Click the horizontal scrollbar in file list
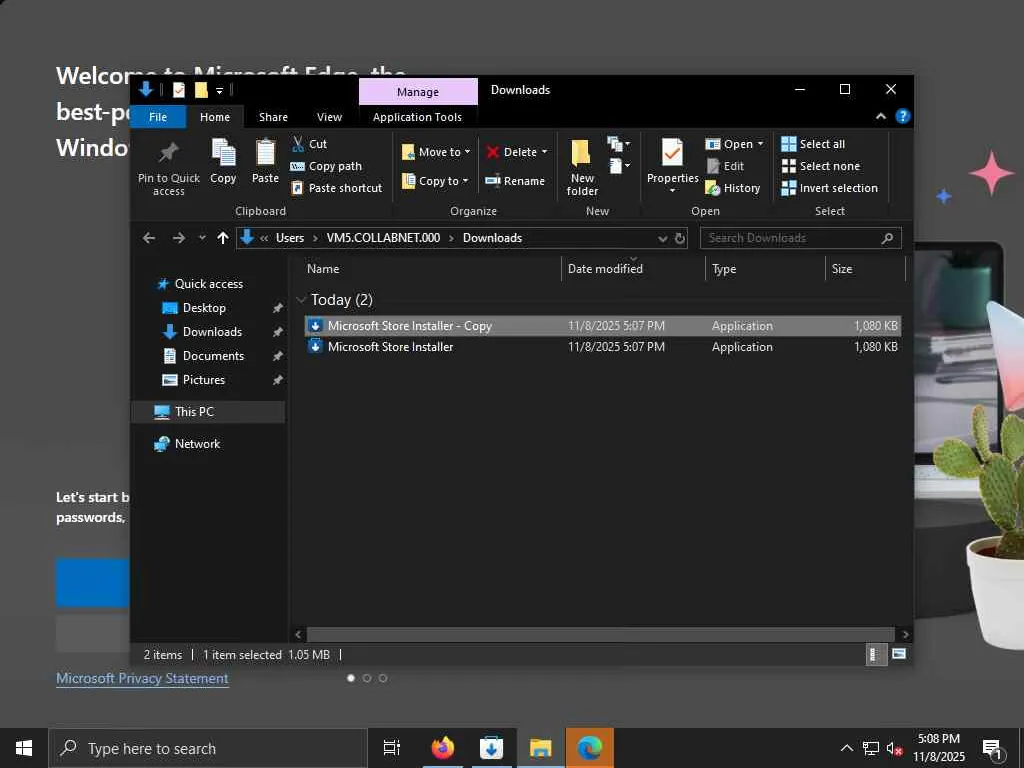Screen dimensions: 1024x768 coord(600,634)
